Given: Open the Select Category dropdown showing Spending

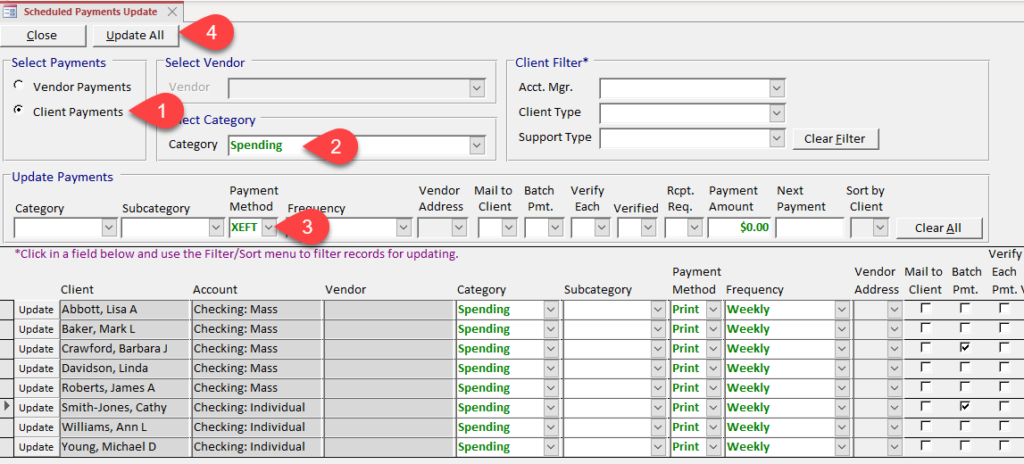Looking at the screenshot, I should click(x=477, y=146).
